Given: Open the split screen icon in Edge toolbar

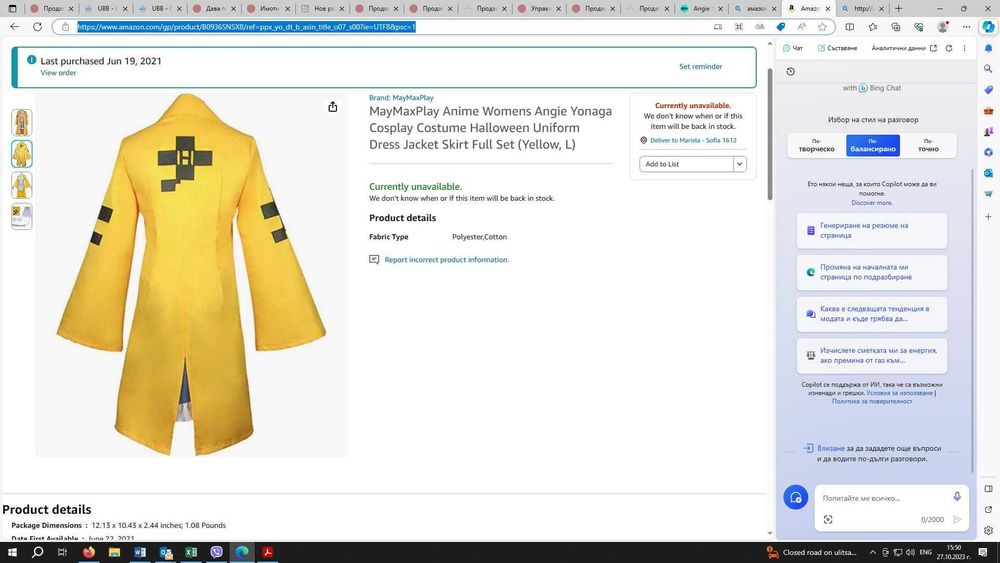Looking at the screenshot, I should [849, 27].
